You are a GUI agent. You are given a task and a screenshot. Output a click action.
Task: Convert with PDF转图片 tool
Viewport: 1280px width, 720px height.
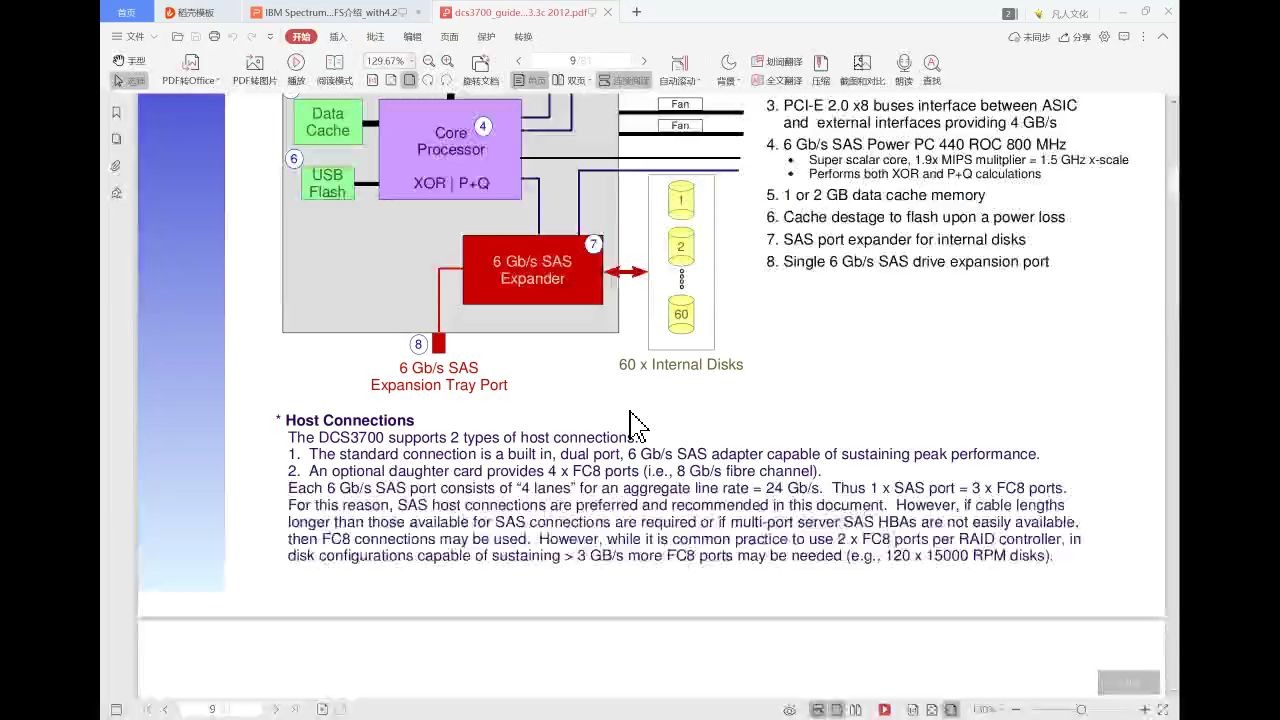click(255, 71)
